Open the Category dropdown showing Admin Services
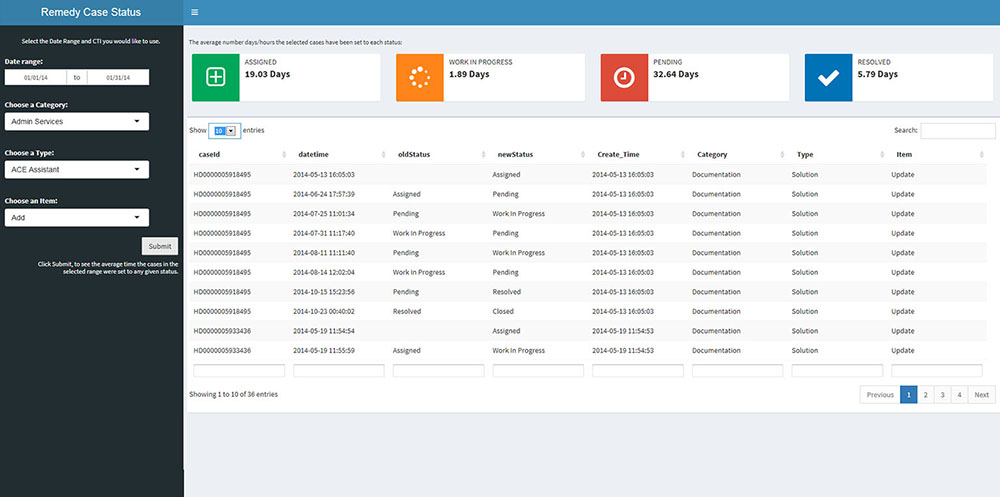The height and width of the screenshot is (497, 1000). point(77,121)
